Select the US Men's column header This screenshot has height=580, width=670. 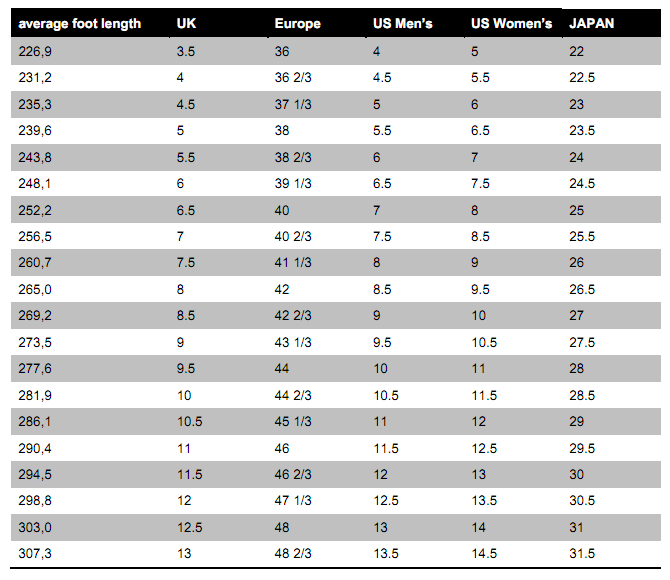[x=403, y=23]
